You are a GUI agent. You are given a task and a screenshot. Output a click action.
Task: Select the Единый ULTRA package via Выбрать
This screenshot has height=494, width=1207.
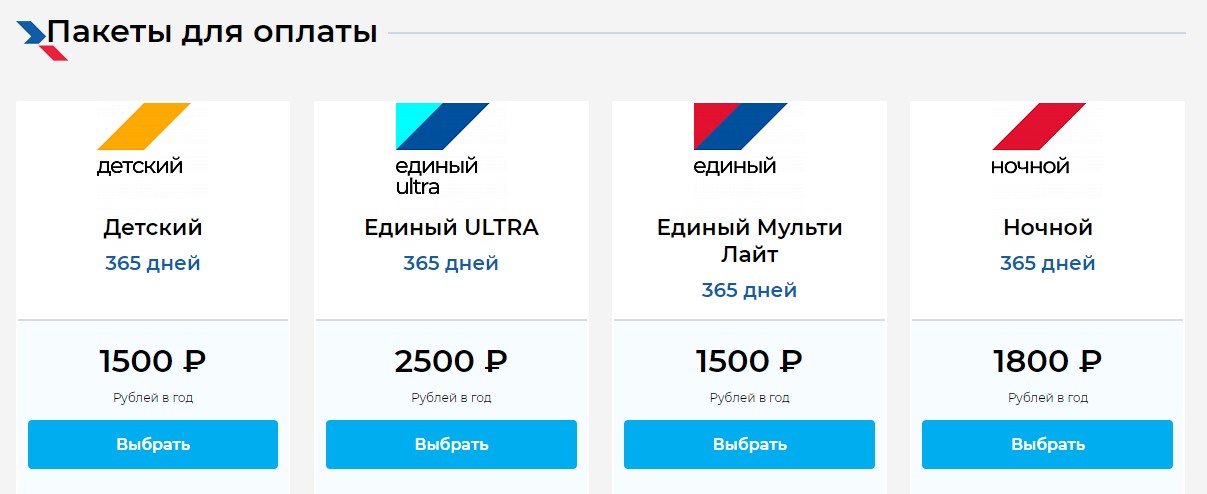[x=451, y=444]
